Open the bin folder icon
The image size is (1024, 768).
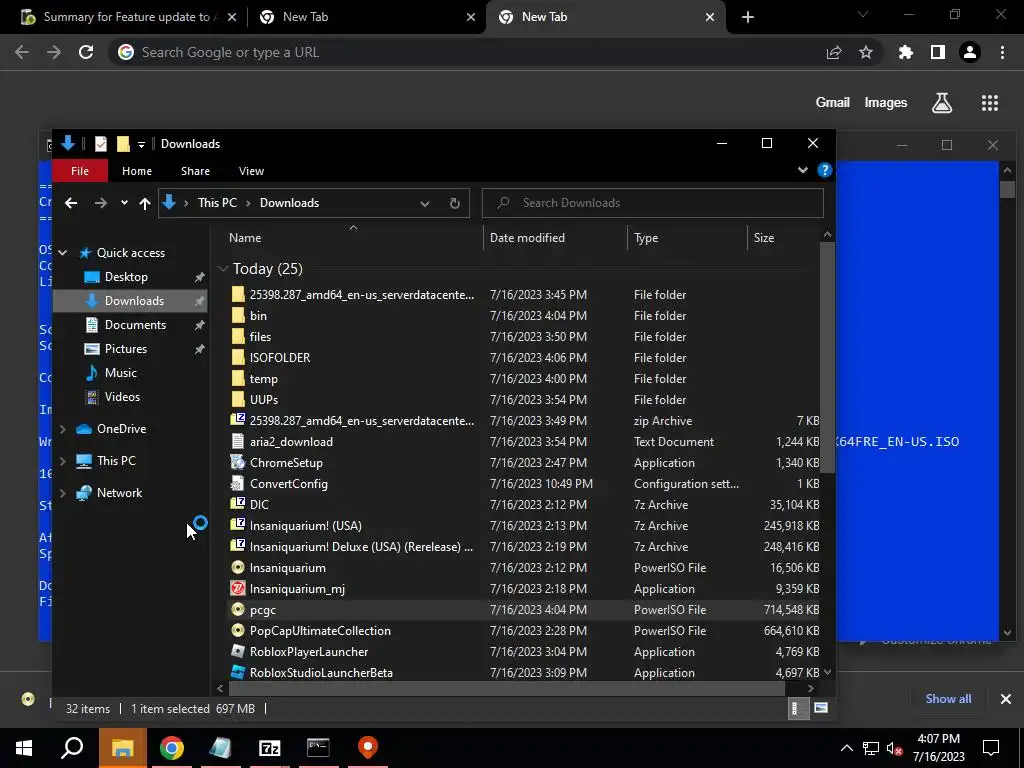coord(238,315)
